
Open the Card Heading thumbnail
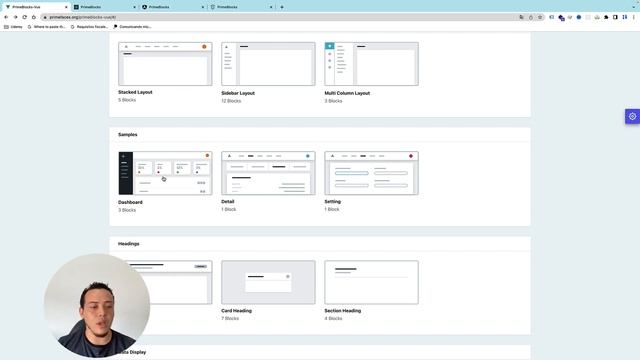pos(268,282)
